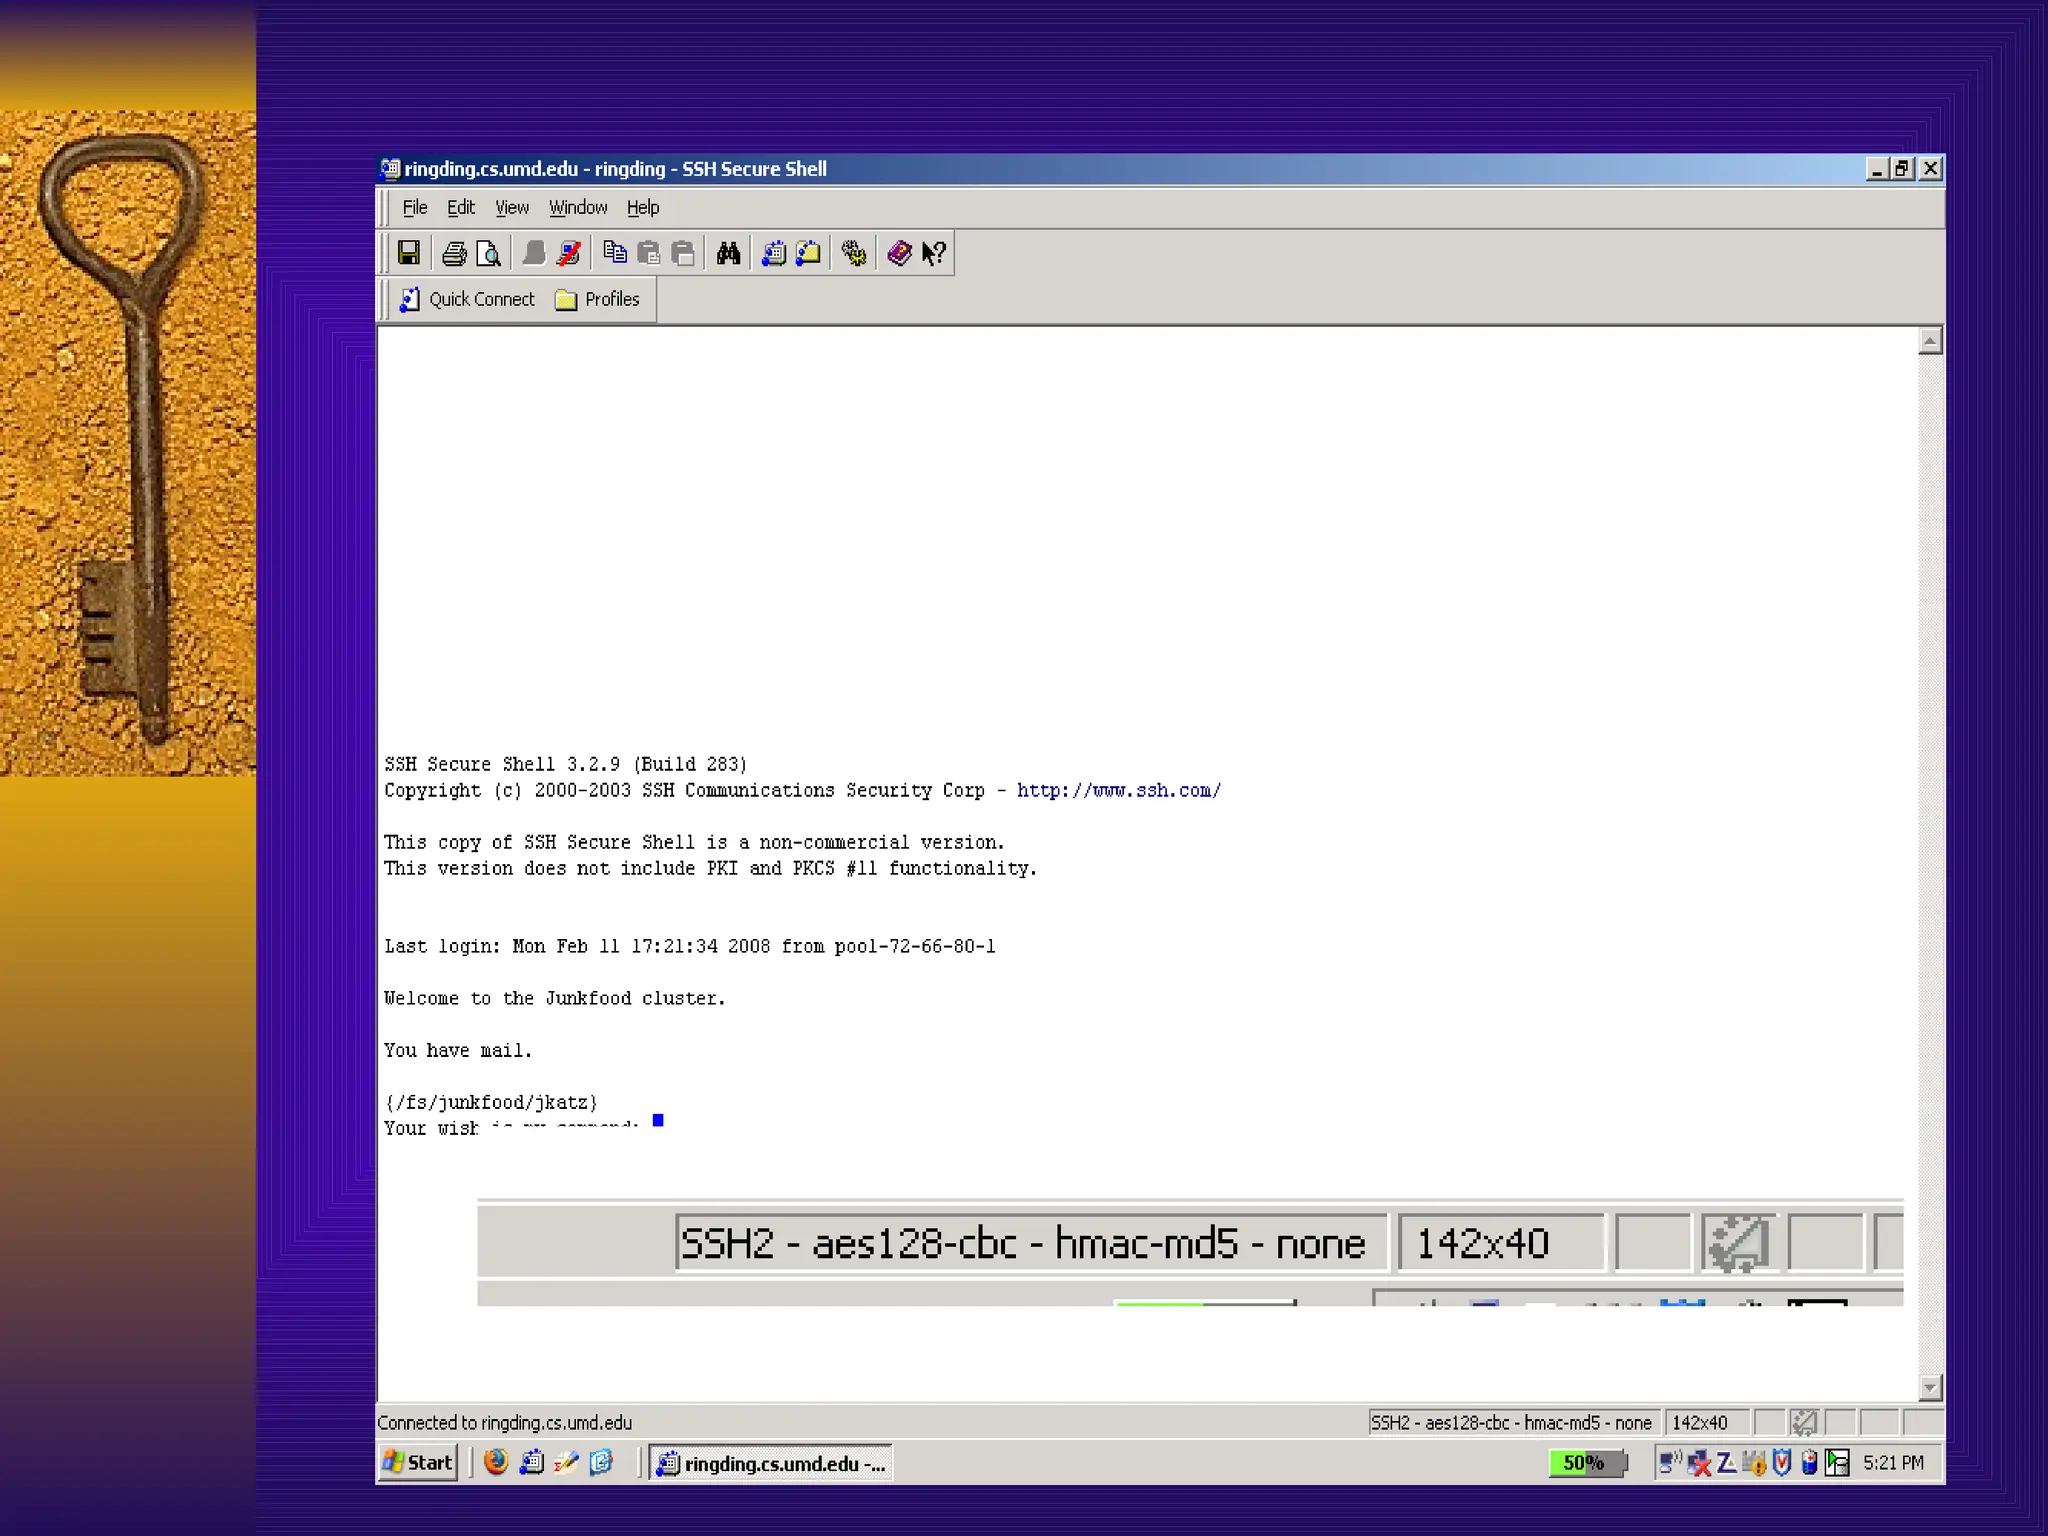Open the File menu
Image resolution: width=2048 pixels, height=1536 pixels.
pyautogui.click(x=414, y=207)
